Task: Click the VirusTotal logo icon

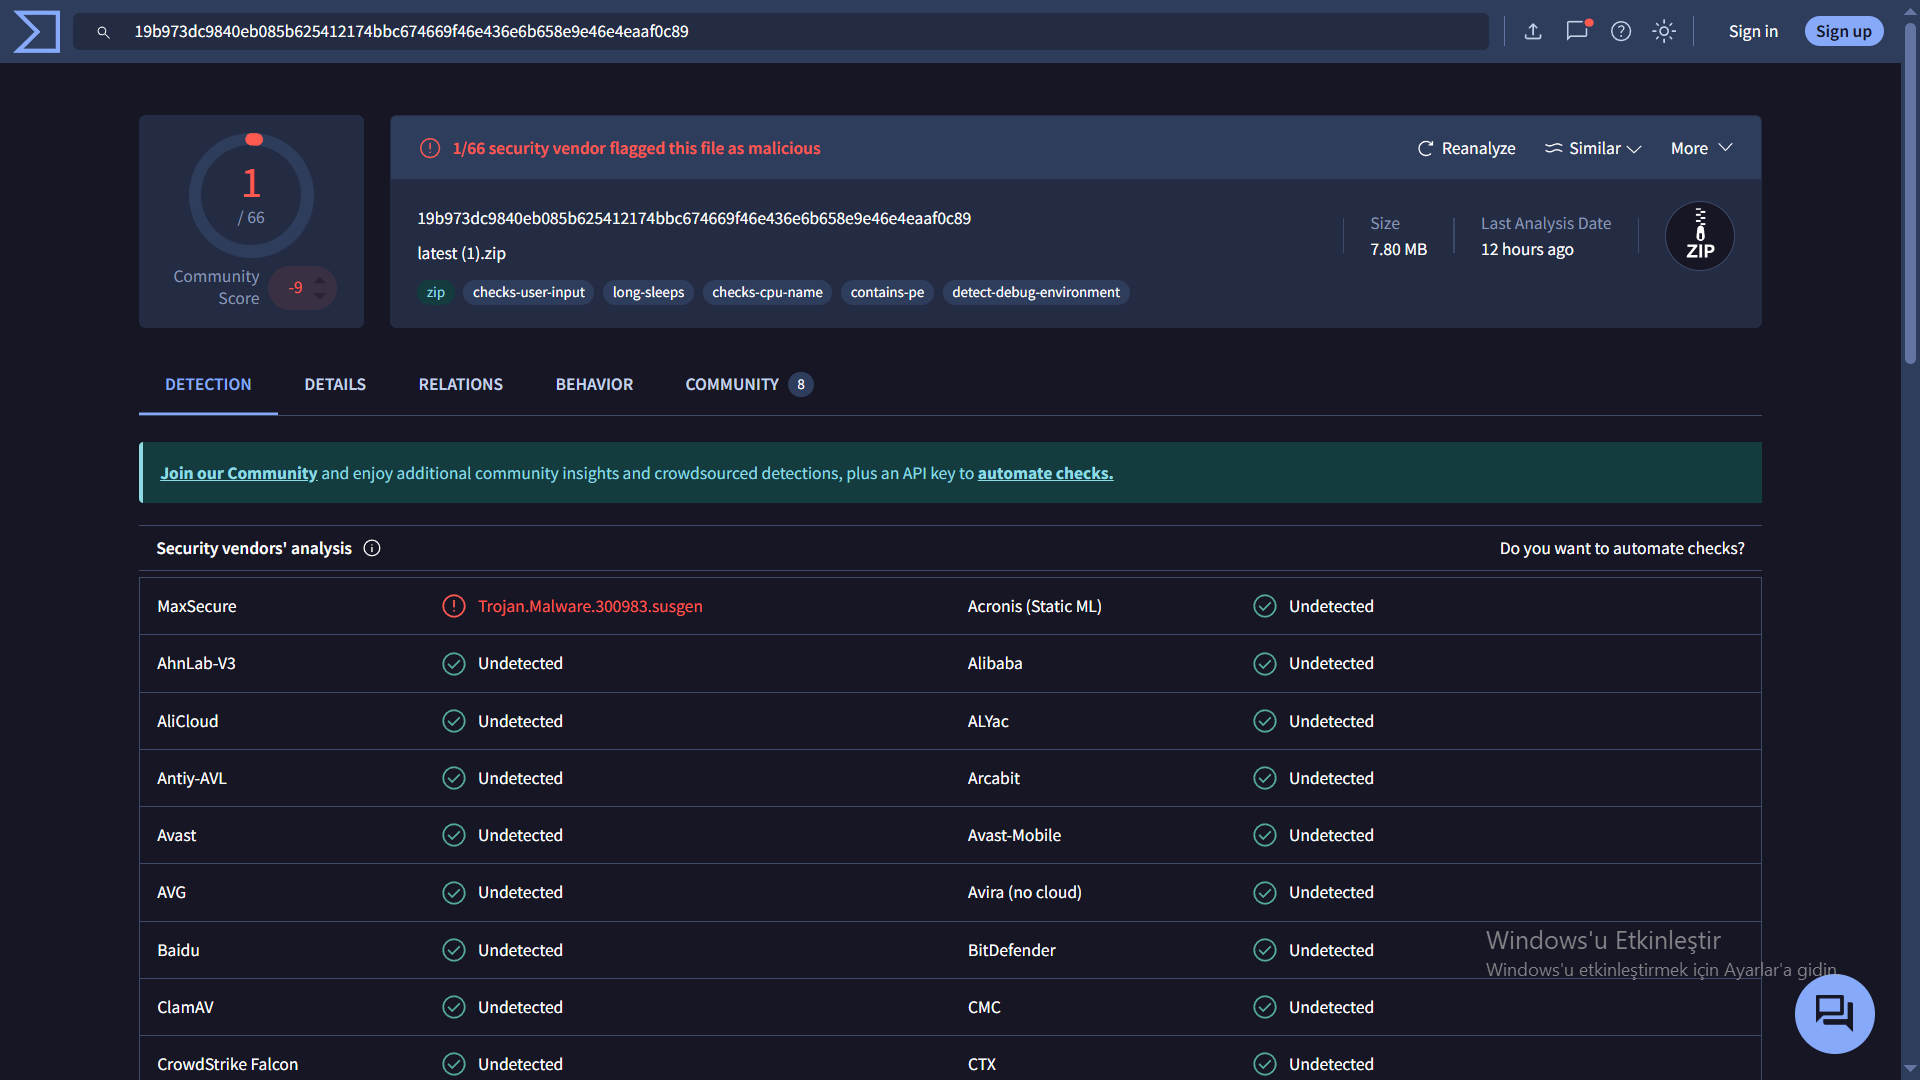Action: click(x=37, y=31)
